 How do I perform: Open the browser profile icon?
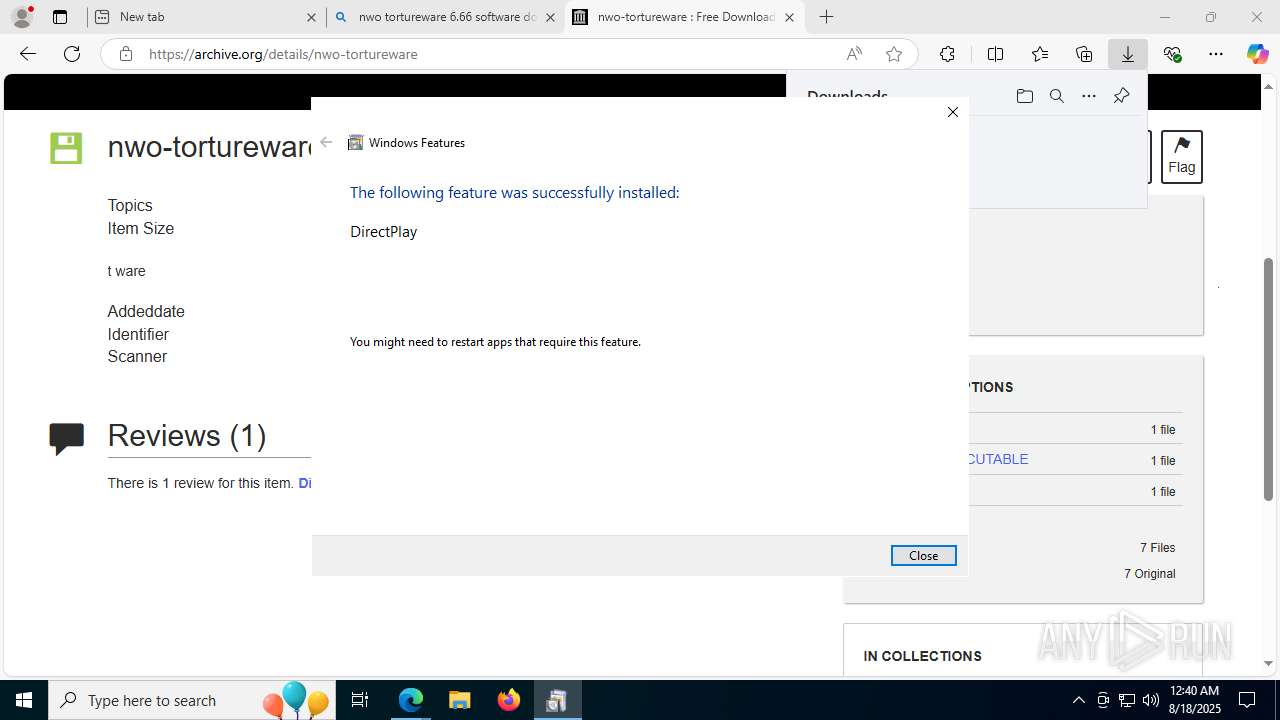click(22, 17)
